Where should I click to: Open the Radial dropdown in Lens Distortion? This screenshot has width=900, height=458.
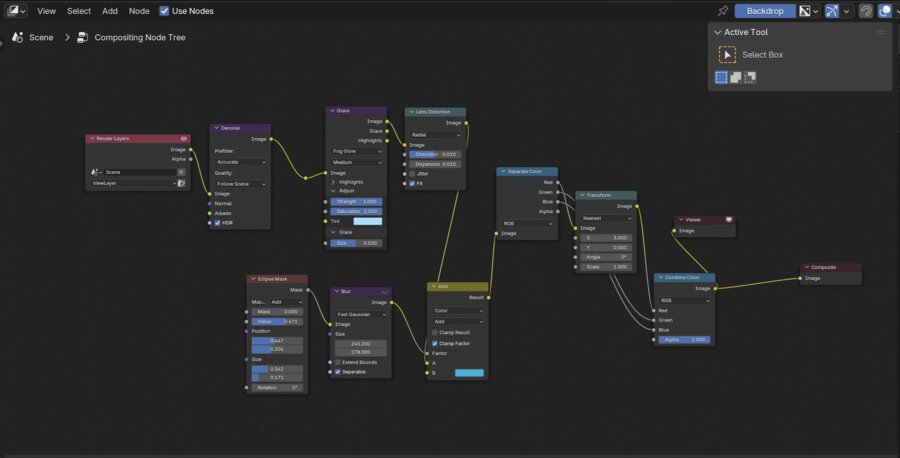point(436,135)
